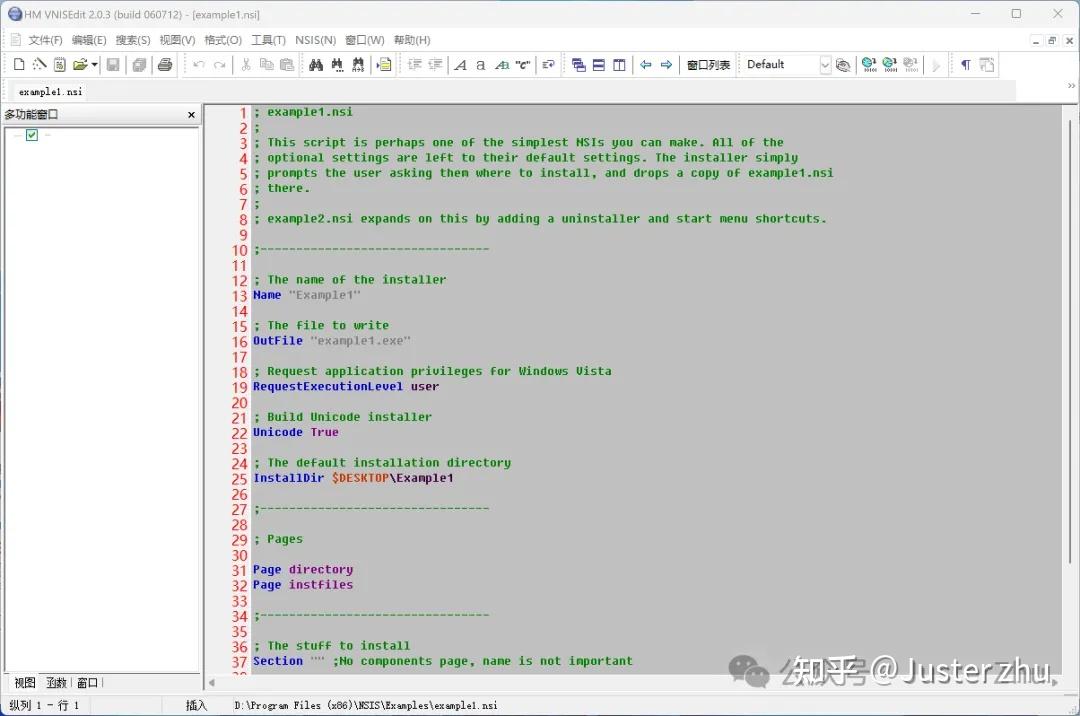This screenshot has width=1080, height=716.
Task: Select the example1.nsi document tab
Action: click(50, 92)
